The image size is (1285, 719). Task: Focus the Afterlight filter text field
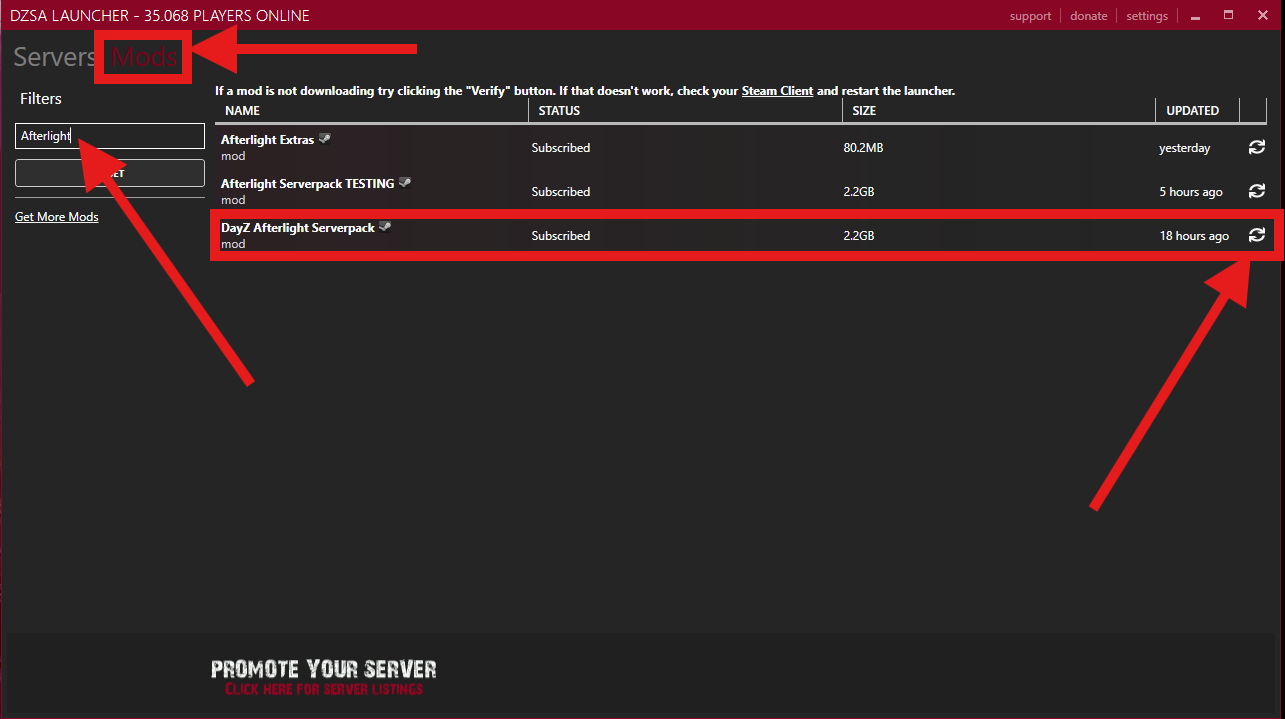pyautogui.click(x=110, y=136)
